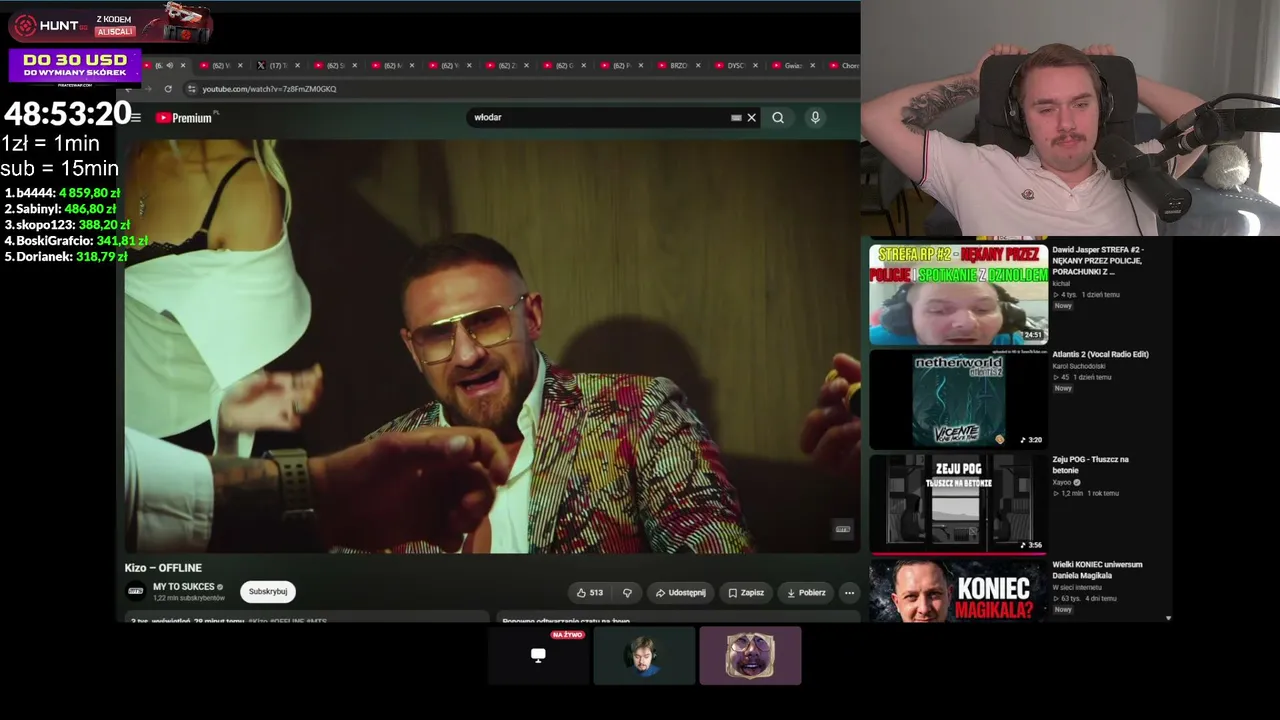Close the BRZO browser tab
Viewport: 1280px width, 720px height.
(697, 66)
